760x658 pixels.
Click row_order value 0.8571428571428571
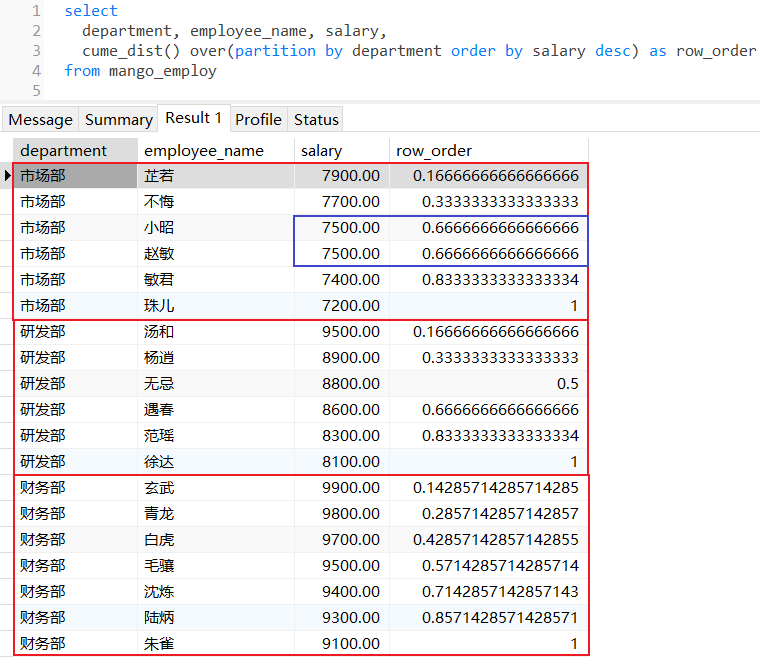tap(489, 618)
